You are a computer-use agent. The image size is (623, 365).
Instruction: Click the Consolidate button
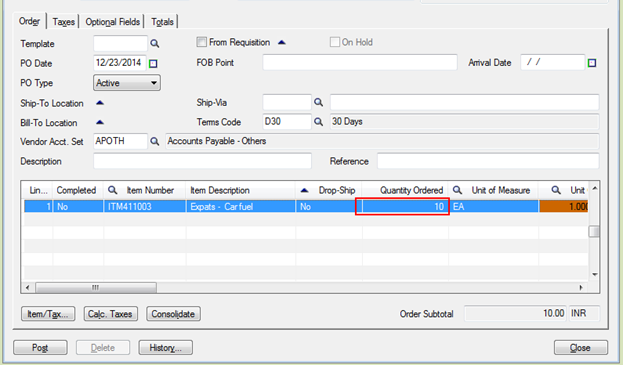click(x=173, y=314)
